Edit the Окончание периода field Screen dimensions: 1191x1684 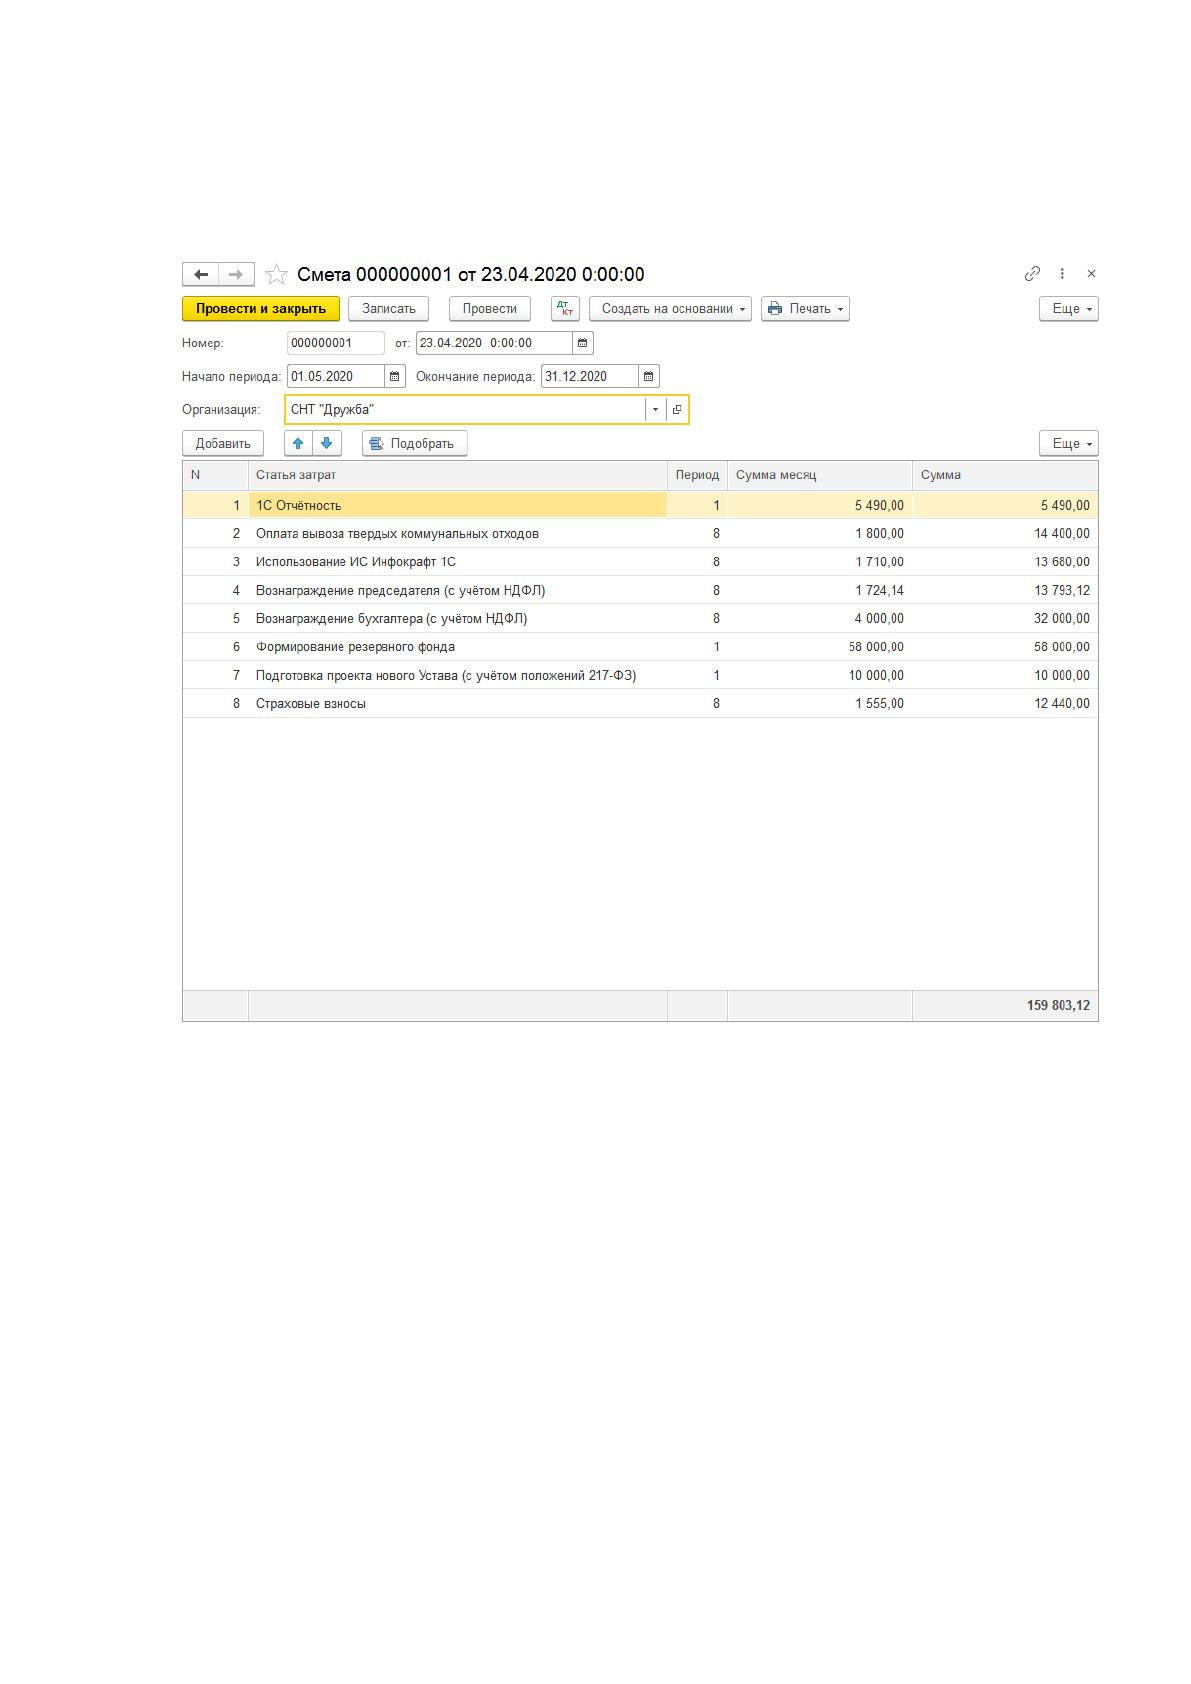tap(590, 376)
